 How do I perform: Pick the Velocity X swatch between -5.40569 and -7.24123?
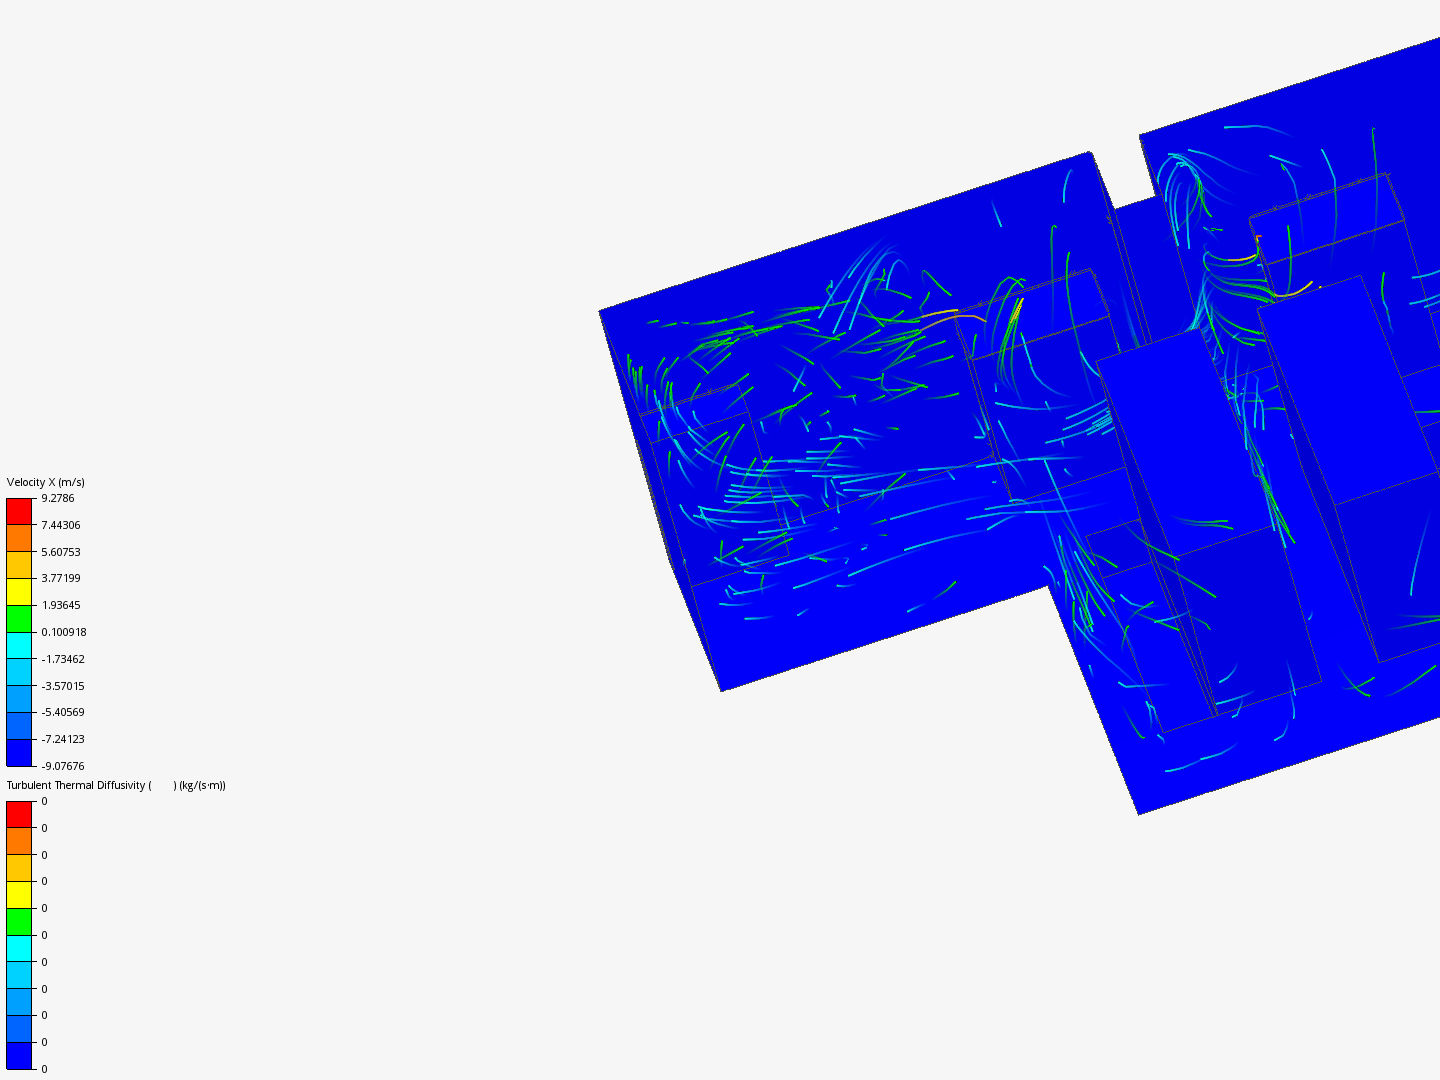(19, 726)
